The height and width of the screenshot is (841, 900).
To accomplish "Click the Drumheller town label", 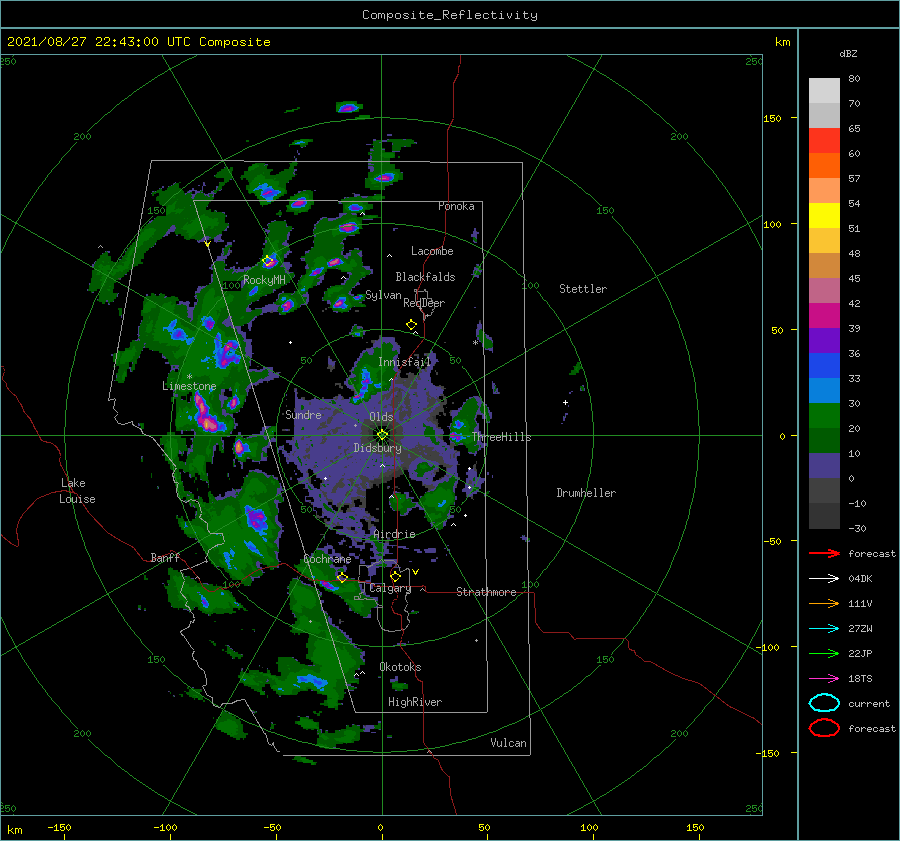I will (586, 493).
